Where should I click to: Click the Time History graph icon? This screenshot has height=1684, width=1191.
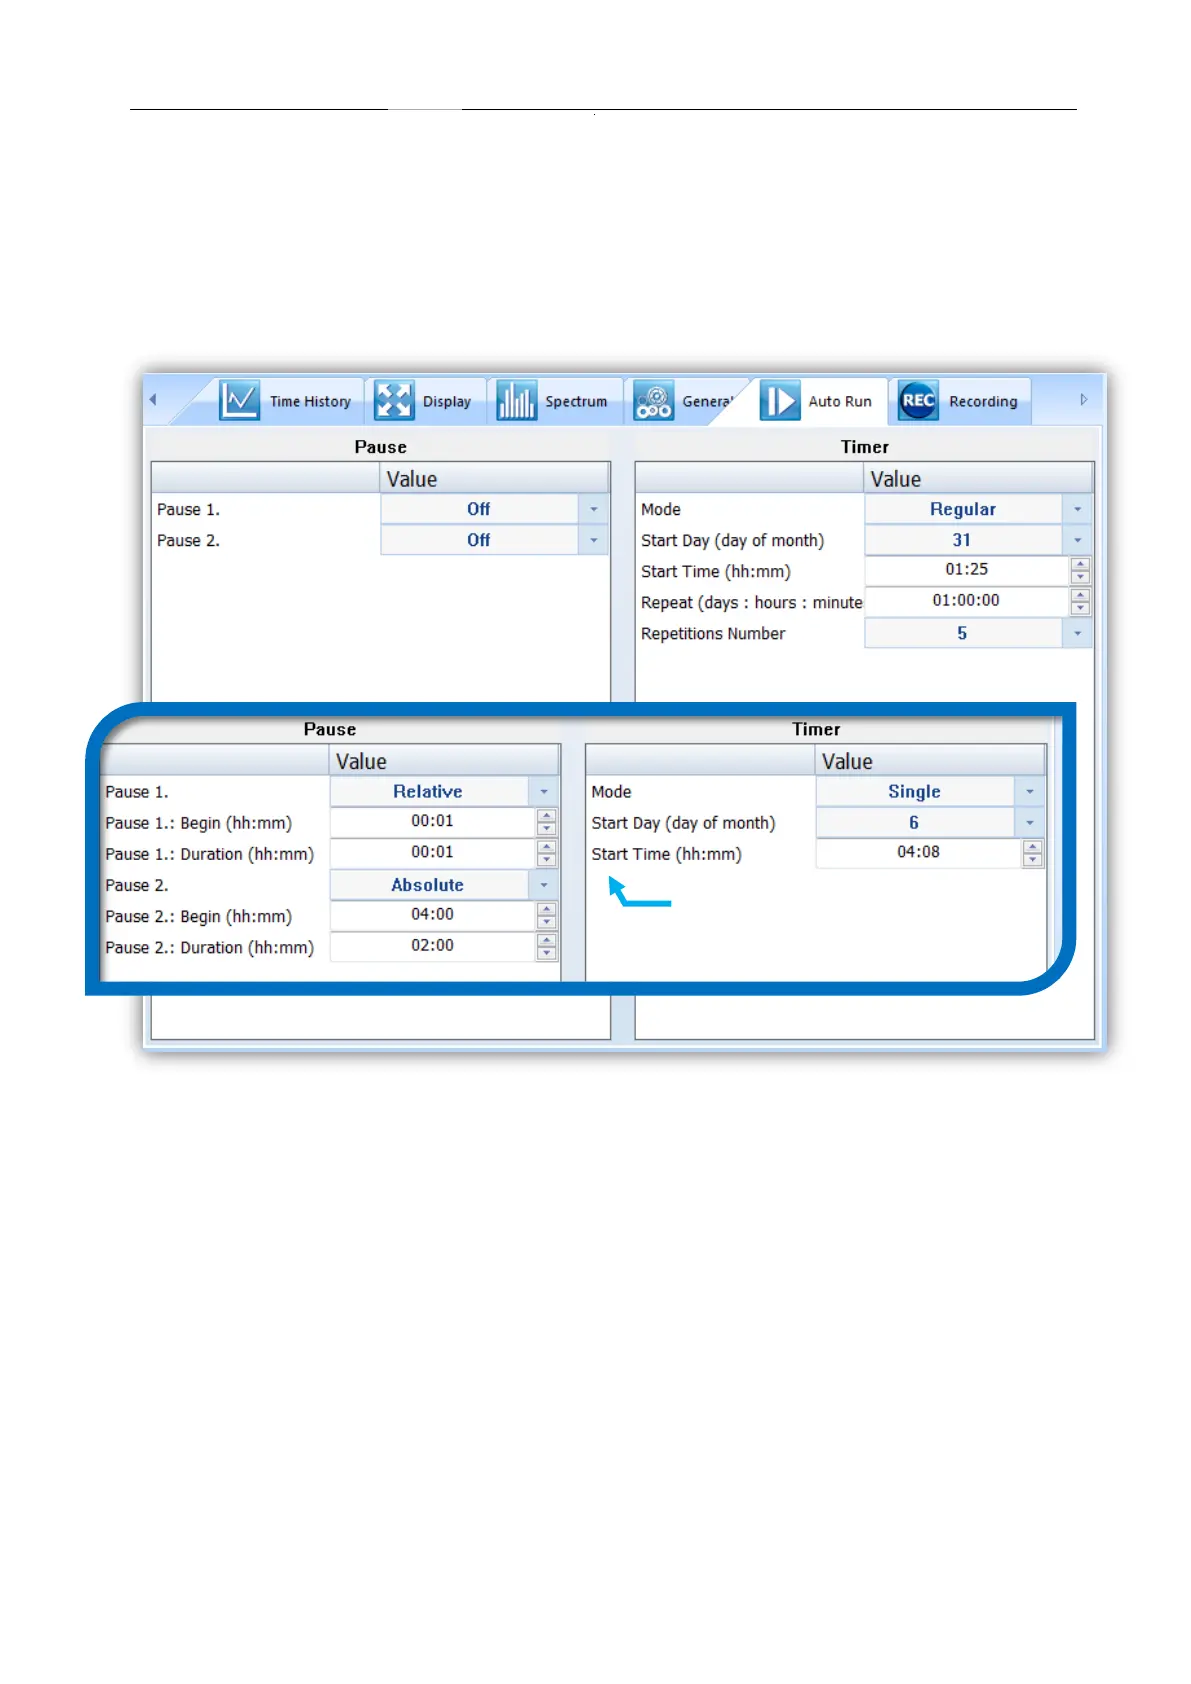click(239, 401)
